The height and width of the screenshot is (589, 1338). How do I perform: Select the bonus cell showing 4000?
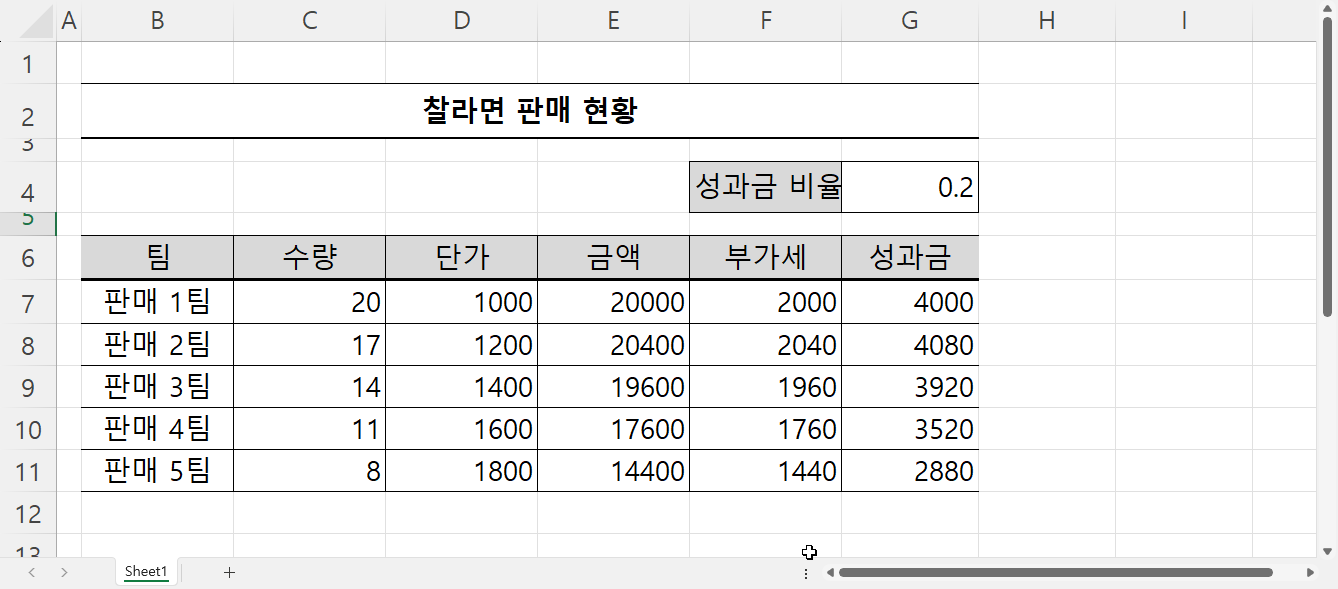[x=910, y=302]
